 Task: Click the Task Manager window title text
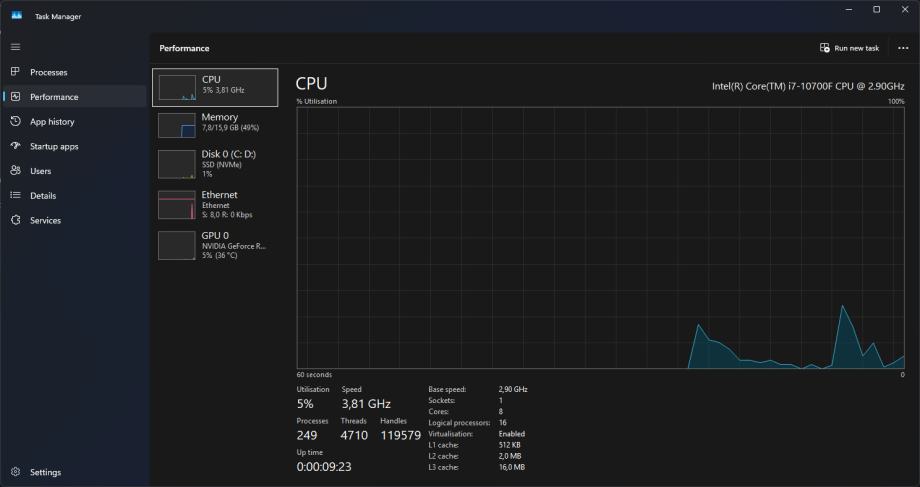tap(58, 16)
